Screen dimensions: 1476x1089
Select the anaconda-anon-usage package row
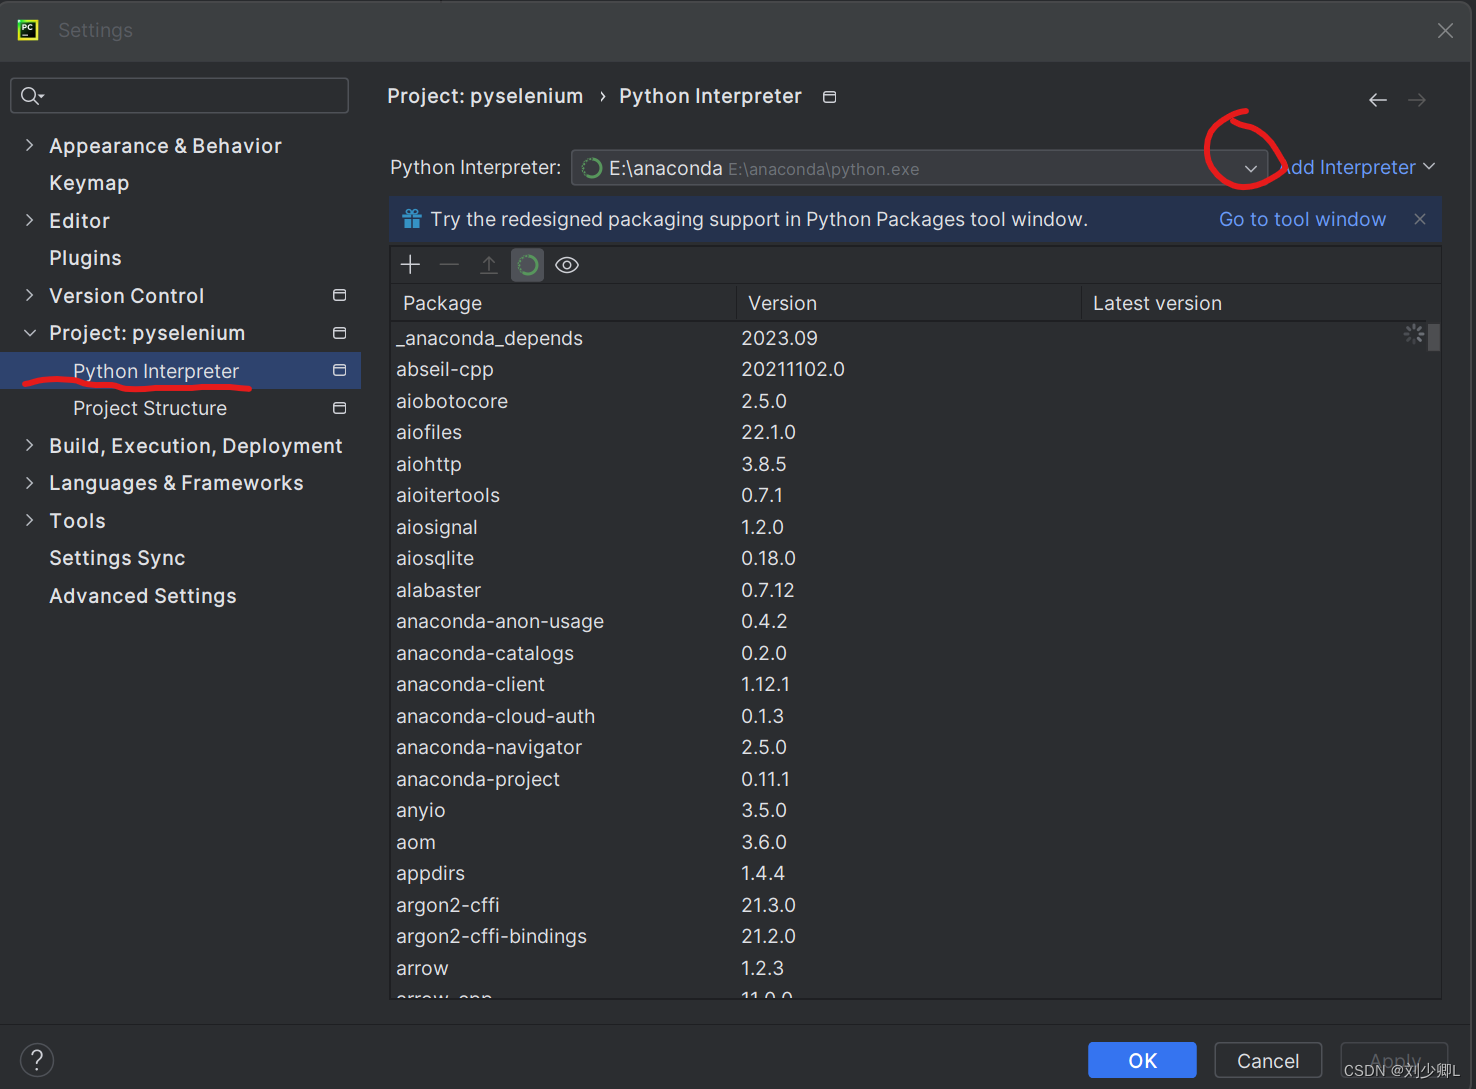[x=908, y=621]
